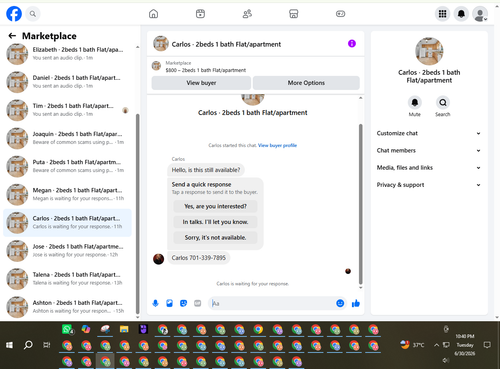500x369 pixels.
Task: Click the listing thumbnail in Marketplace header row
Action: (156, 66)
